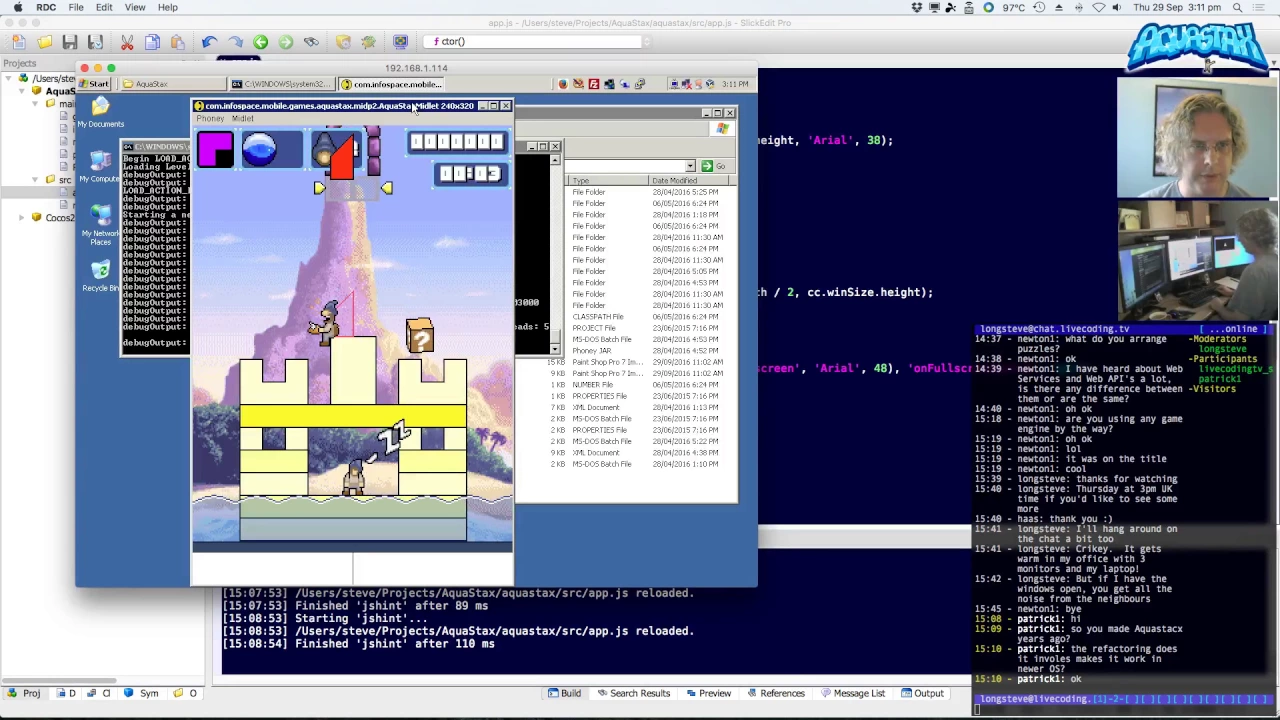Click the Open folder toolbar icon
The height and width of the screenshot is (720, 1280).
tap(45, 42)
